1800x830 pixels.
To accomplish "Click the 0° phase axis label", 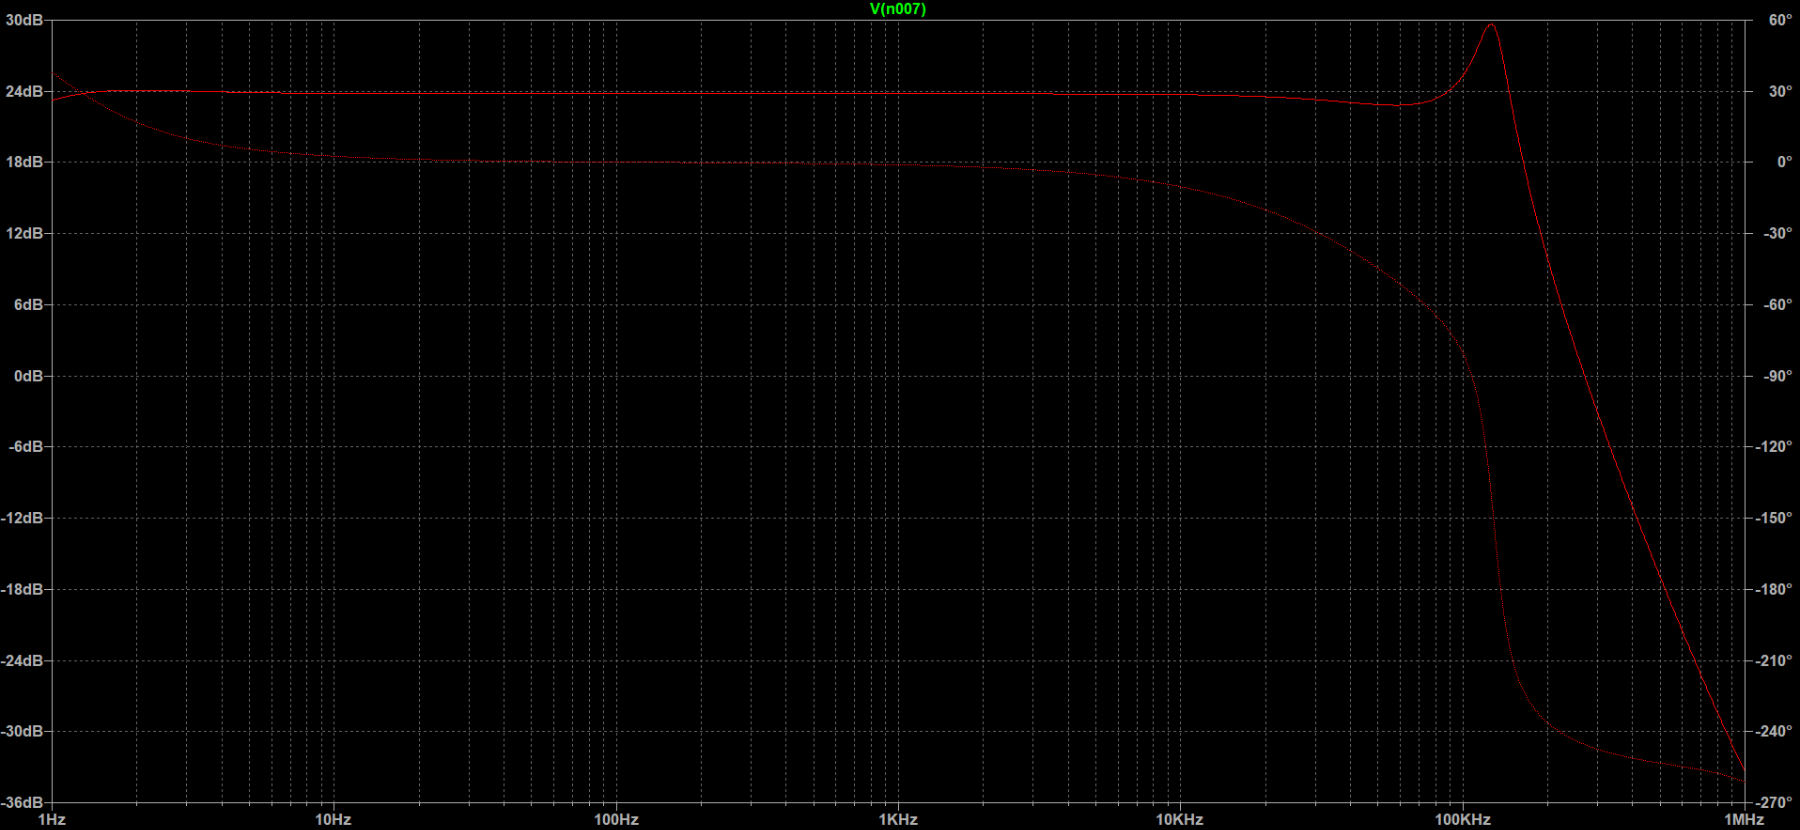I will (x=1784, y=162).
